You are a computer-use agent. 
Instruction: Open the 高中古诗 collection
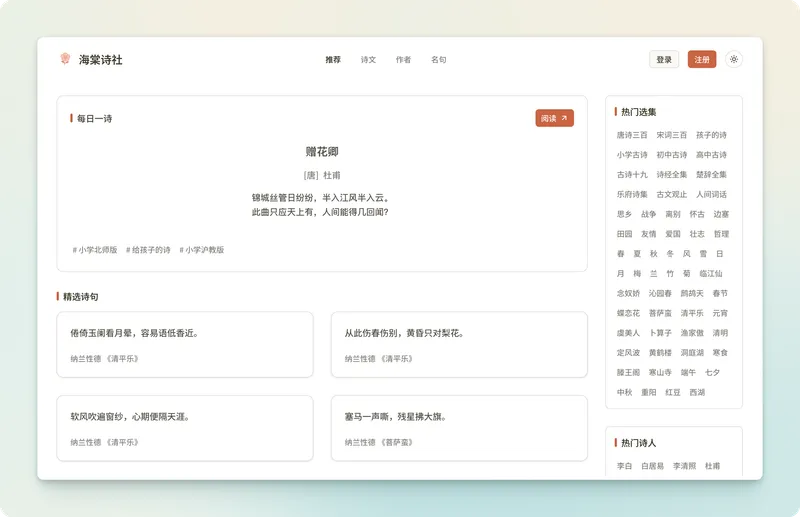tap(711, 155)
